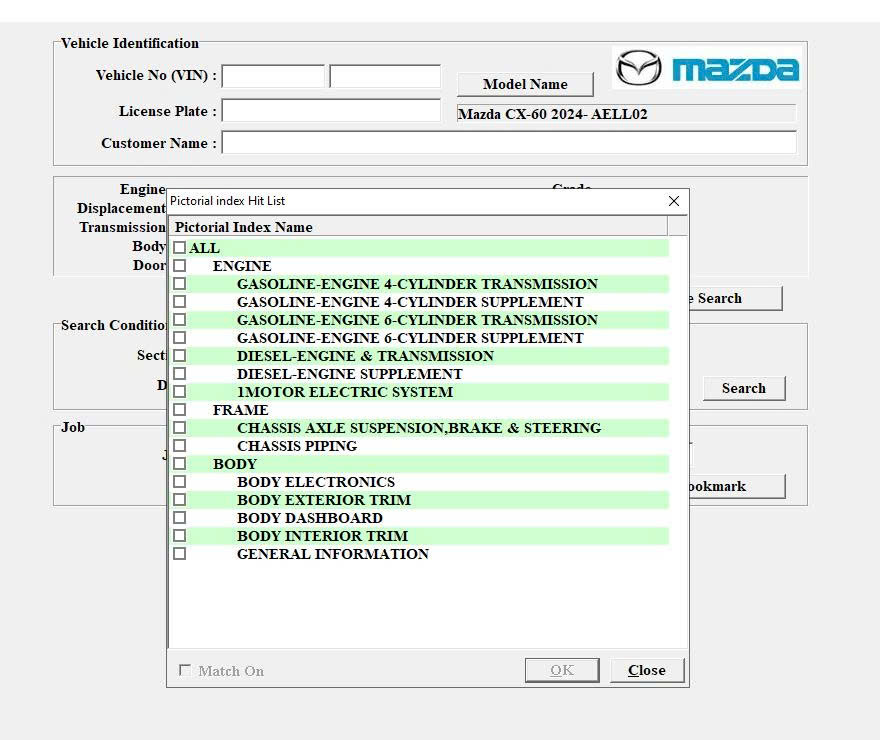This screenshot has height=740, width=880.
Task: Click the Search button in Search Condition
Action: tap(744, 388)
